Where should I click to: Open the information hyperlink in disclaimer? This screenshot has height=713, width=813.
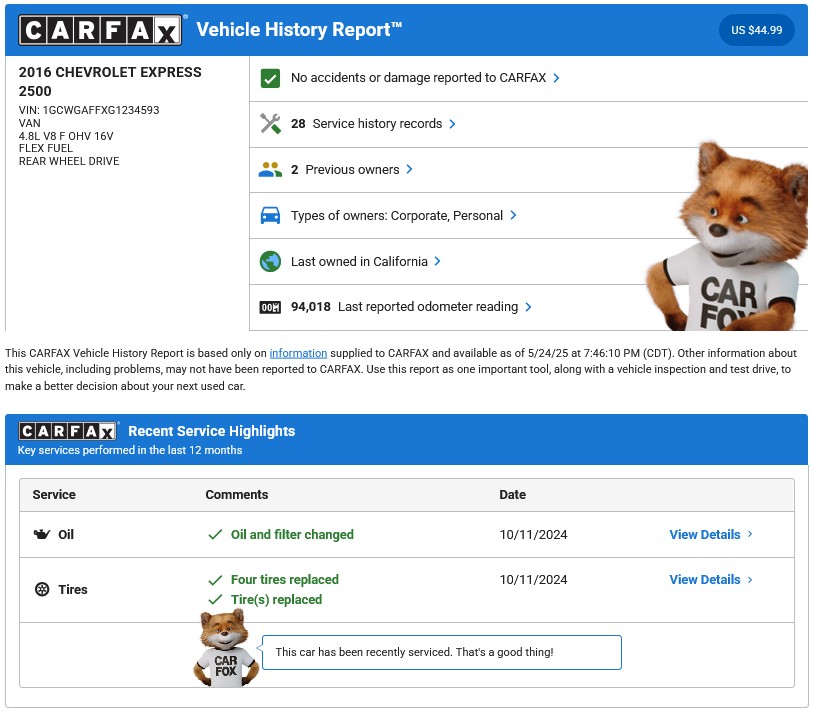point(298,353)
